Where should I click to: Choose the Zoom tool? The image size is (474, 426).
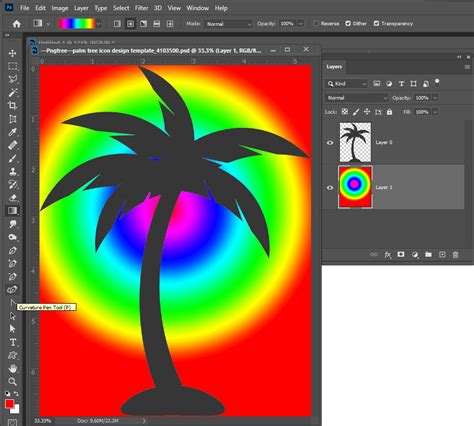[x=13, y=381]
